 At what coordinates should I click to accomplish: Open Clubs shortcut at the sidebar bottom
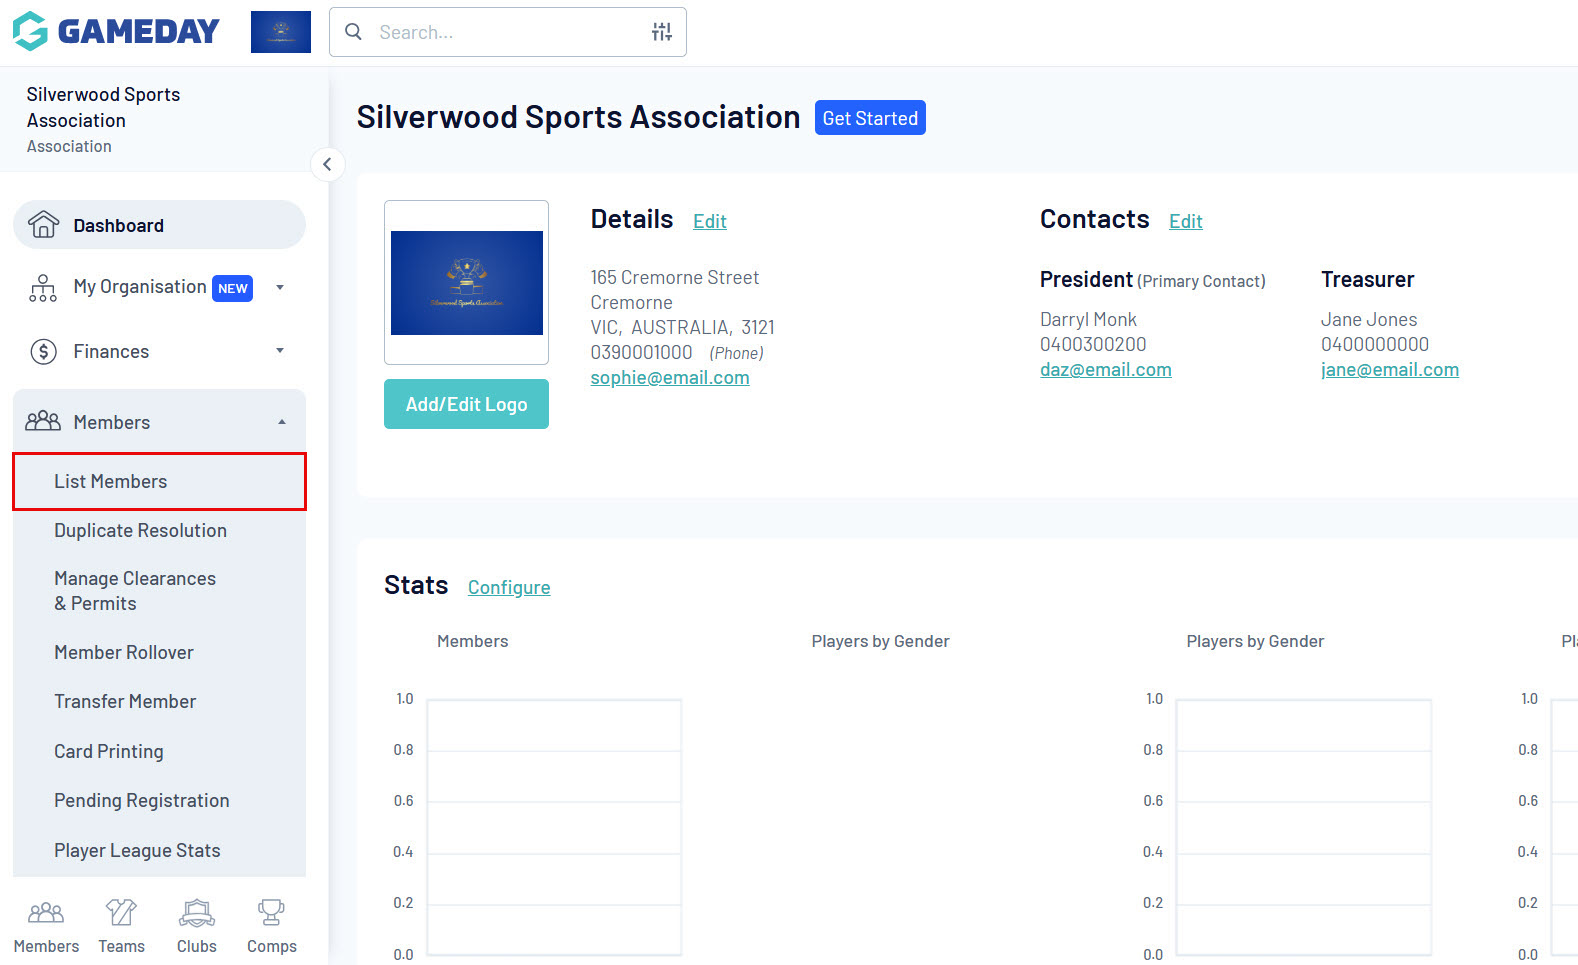[x=197, y=926]
